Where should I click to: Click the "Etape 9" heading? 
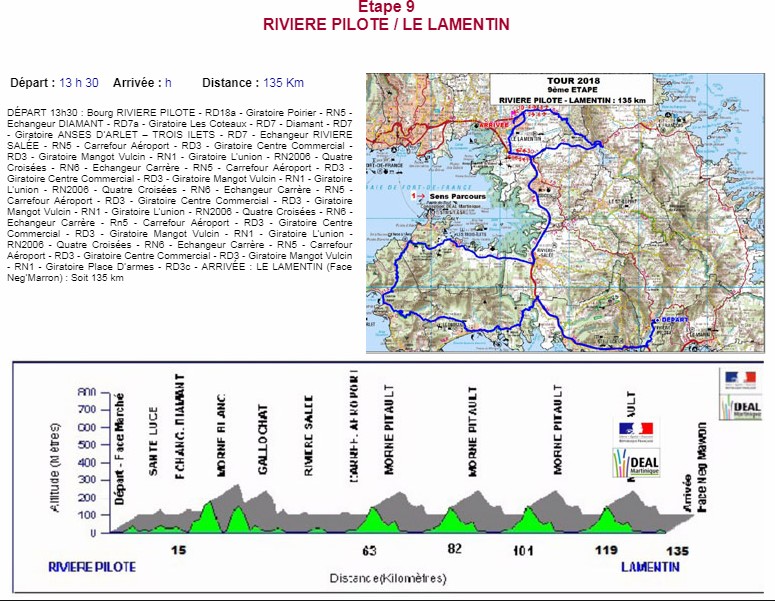click(x=386, y=6)
